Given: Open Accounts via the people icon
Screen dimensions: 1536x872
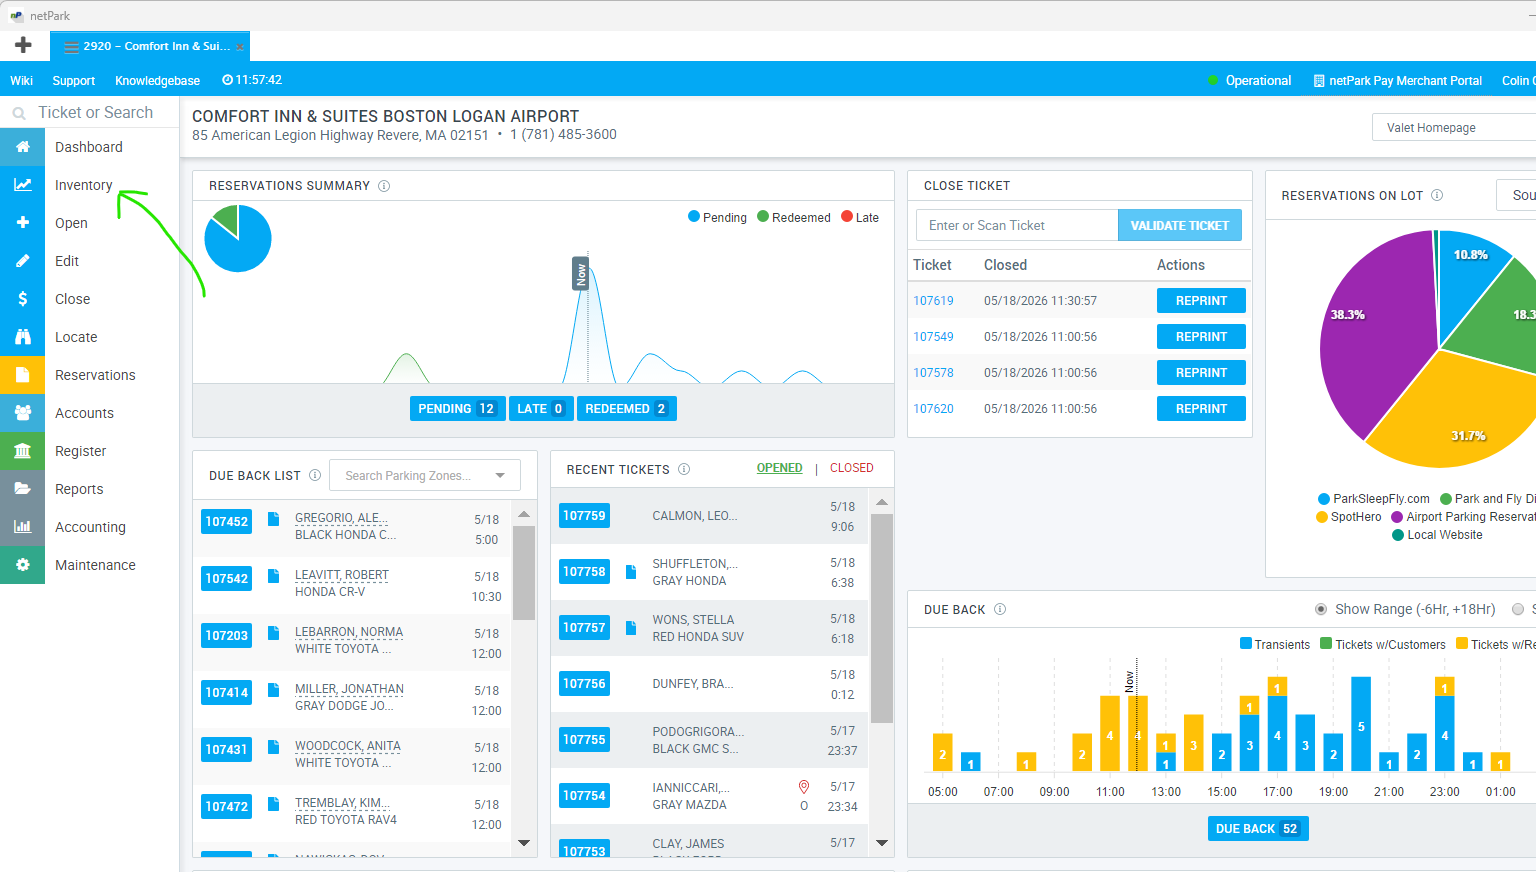Looking at the screenshot, I should click(x=22, y=413).
